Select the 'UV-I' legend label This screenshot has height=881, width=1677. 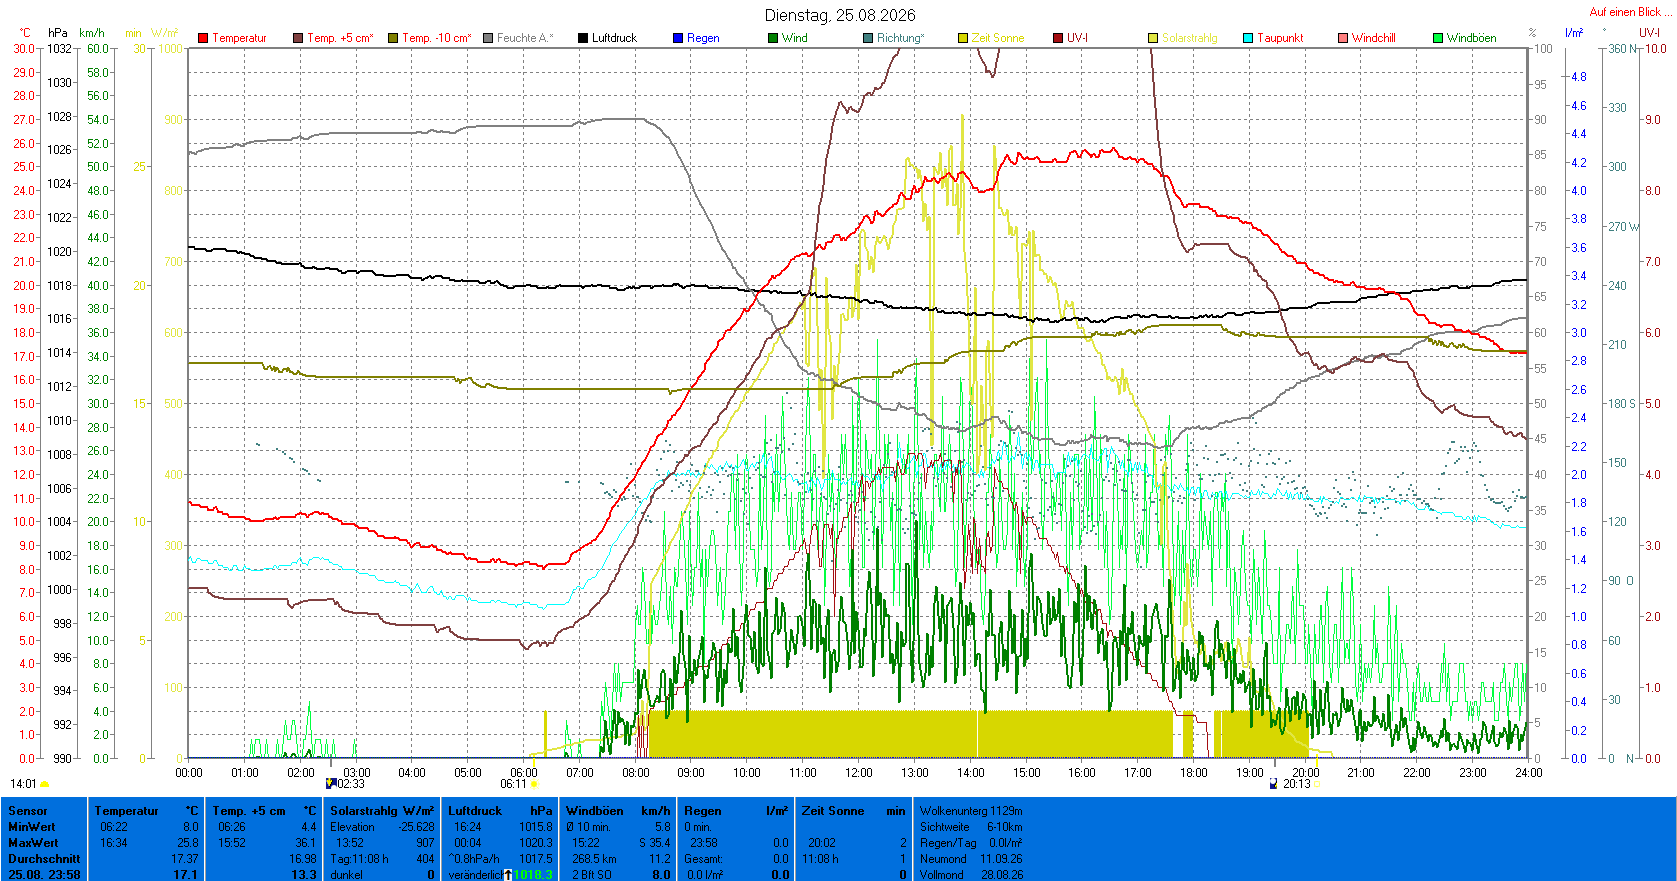(1077, 38)
